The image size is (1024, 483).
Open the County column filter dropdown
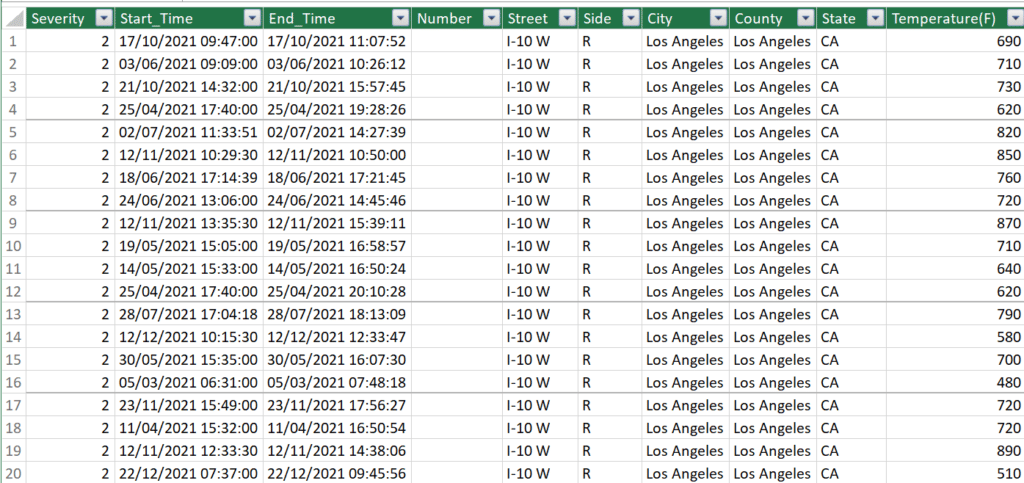point(805,19)
